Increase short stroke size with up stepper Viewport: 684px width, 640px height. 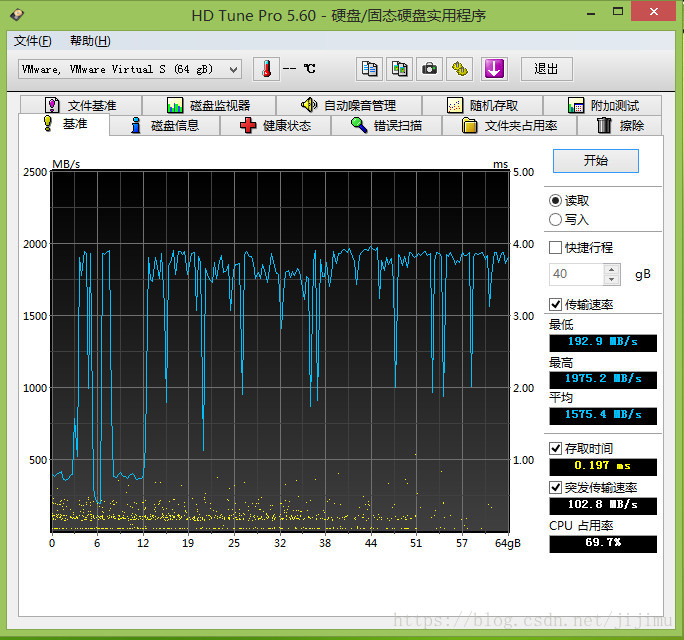612,269
